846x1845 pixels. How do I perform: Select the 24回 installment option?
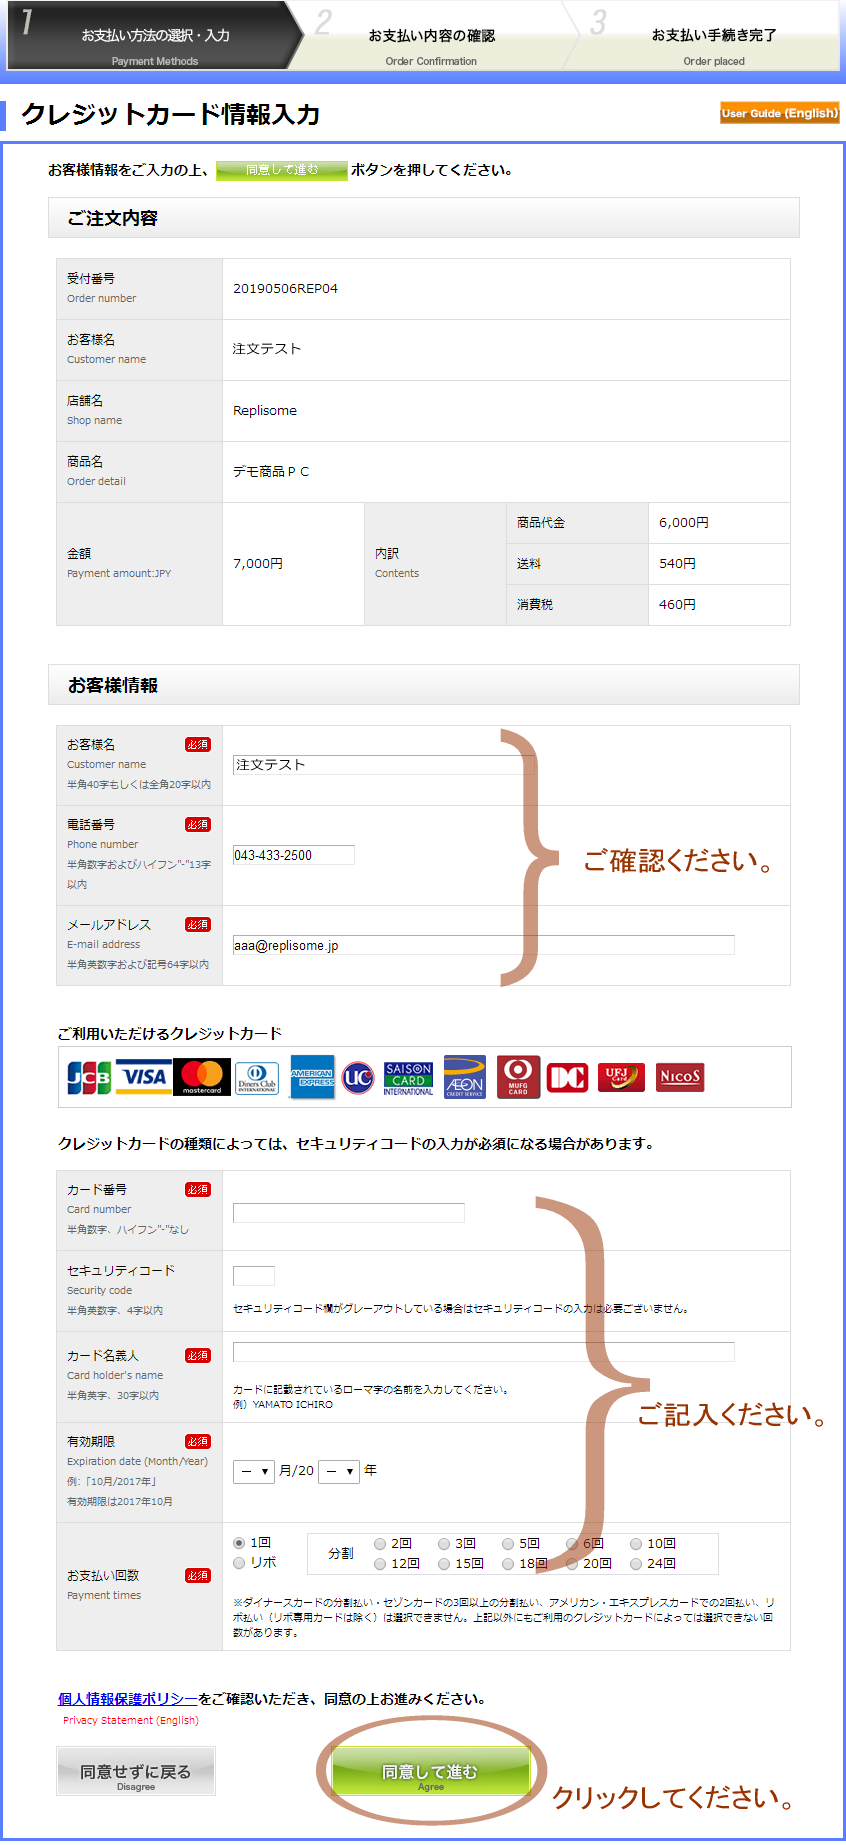[x=636, y=1564]
